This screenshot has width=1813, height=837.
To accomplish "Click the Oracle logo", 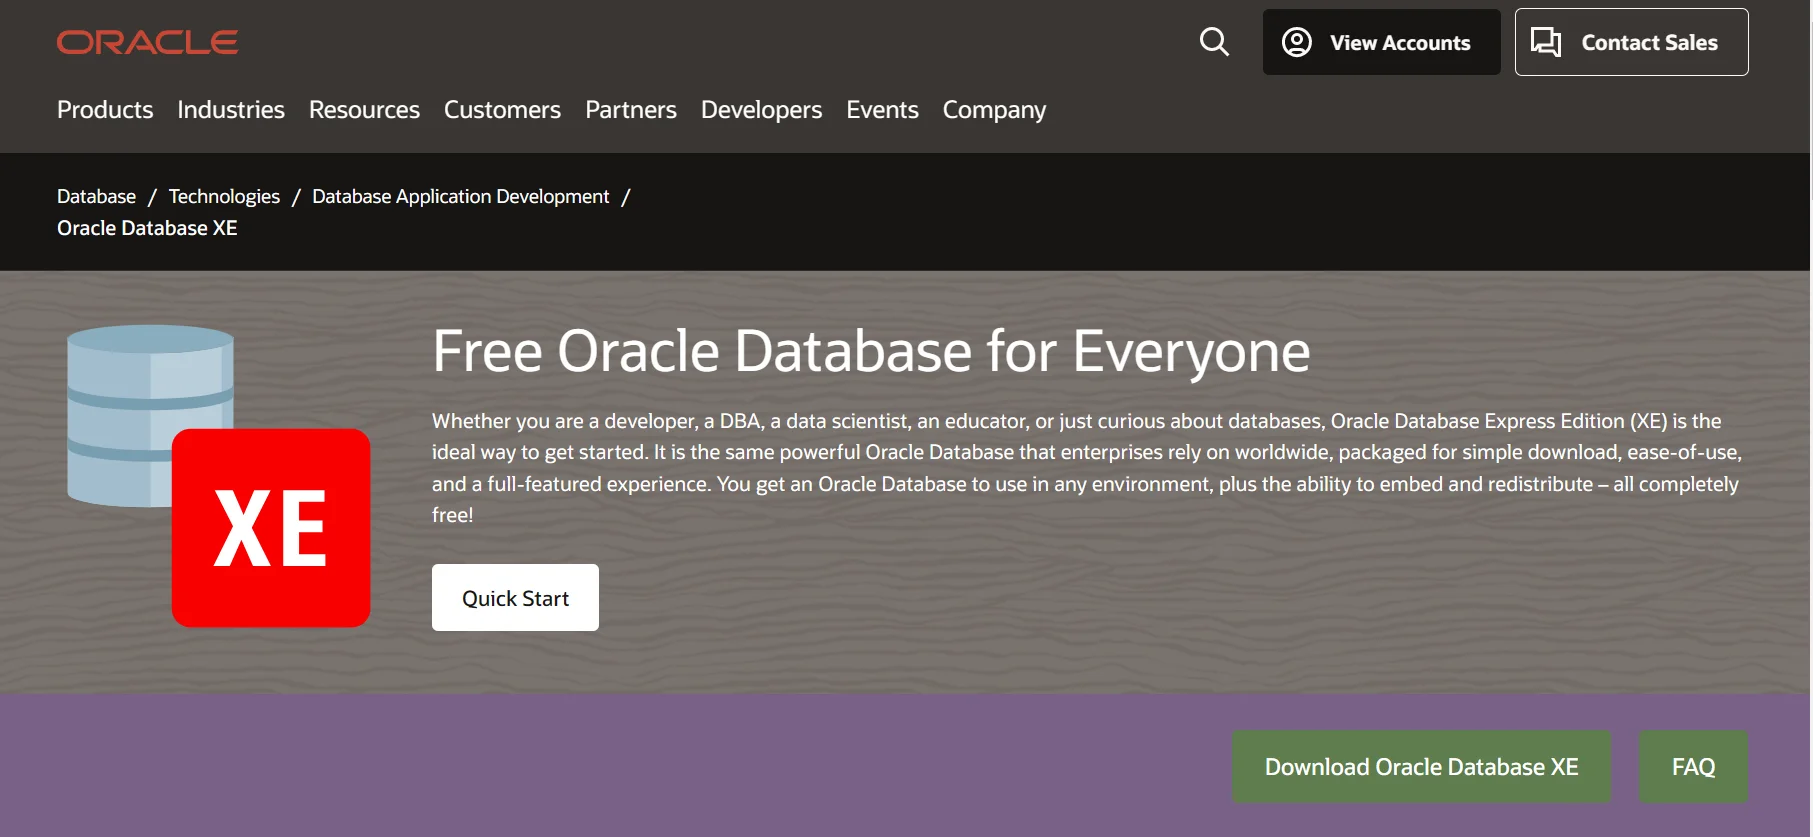I will (x=147, y=42).
